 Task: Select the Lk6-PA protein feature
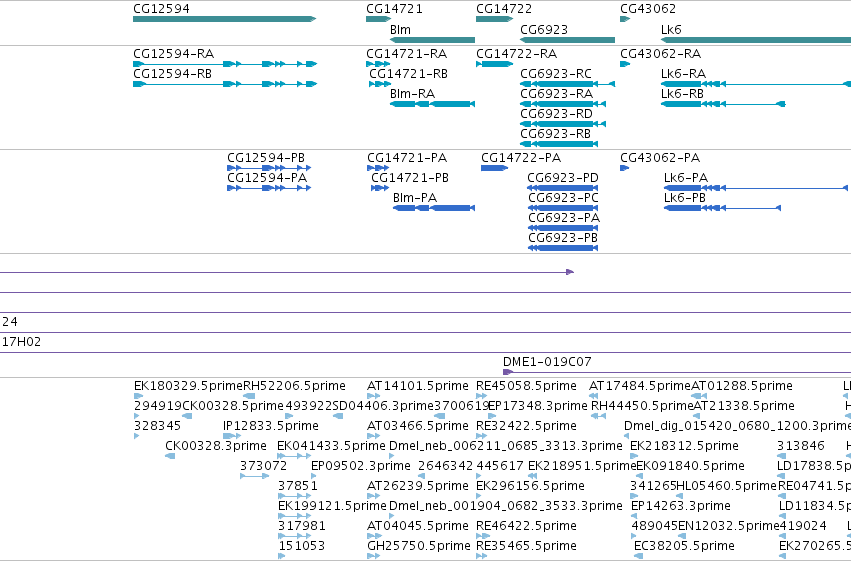click(x=756, y=188)
